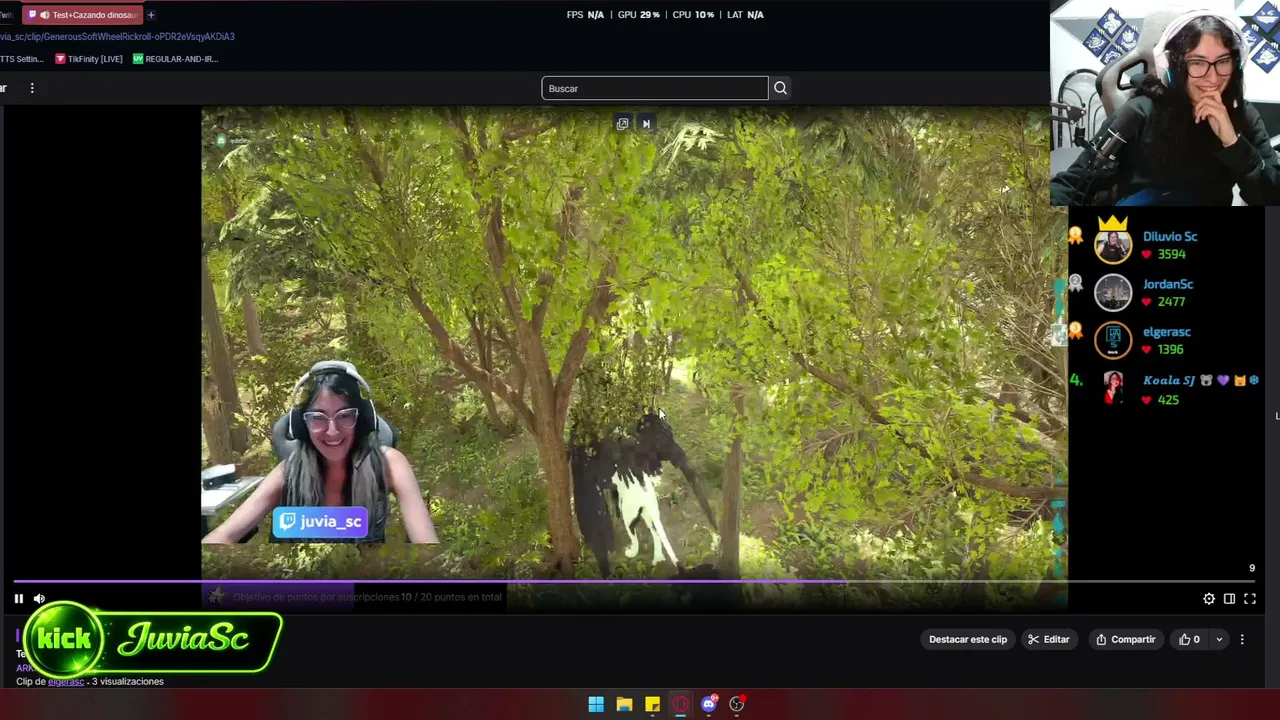Click the search magnifier button
This screenshot has width=1280, height=720.
(x=780, y=88)
